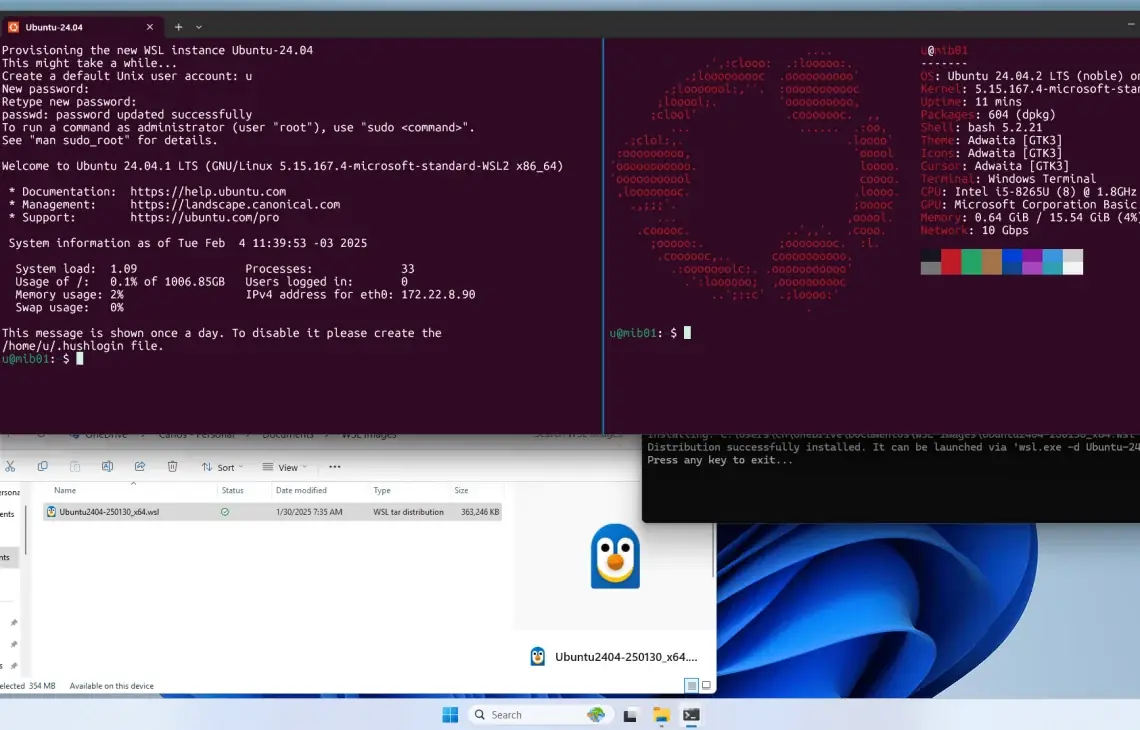This screenshot has height=730, width=1140.
Task: Click the 1/30/2025 7:35 AM date cell
Action: [x=309, y=512]
